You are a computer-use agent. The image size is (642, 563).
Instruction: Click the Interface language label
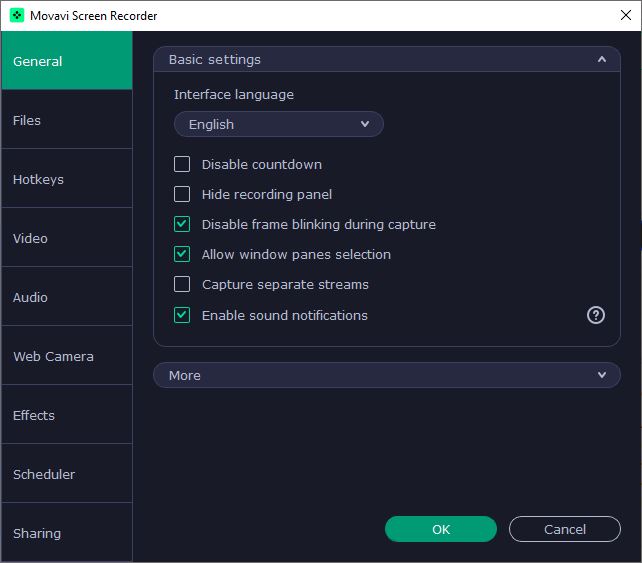pyautogui.click(x=234, y=95)
